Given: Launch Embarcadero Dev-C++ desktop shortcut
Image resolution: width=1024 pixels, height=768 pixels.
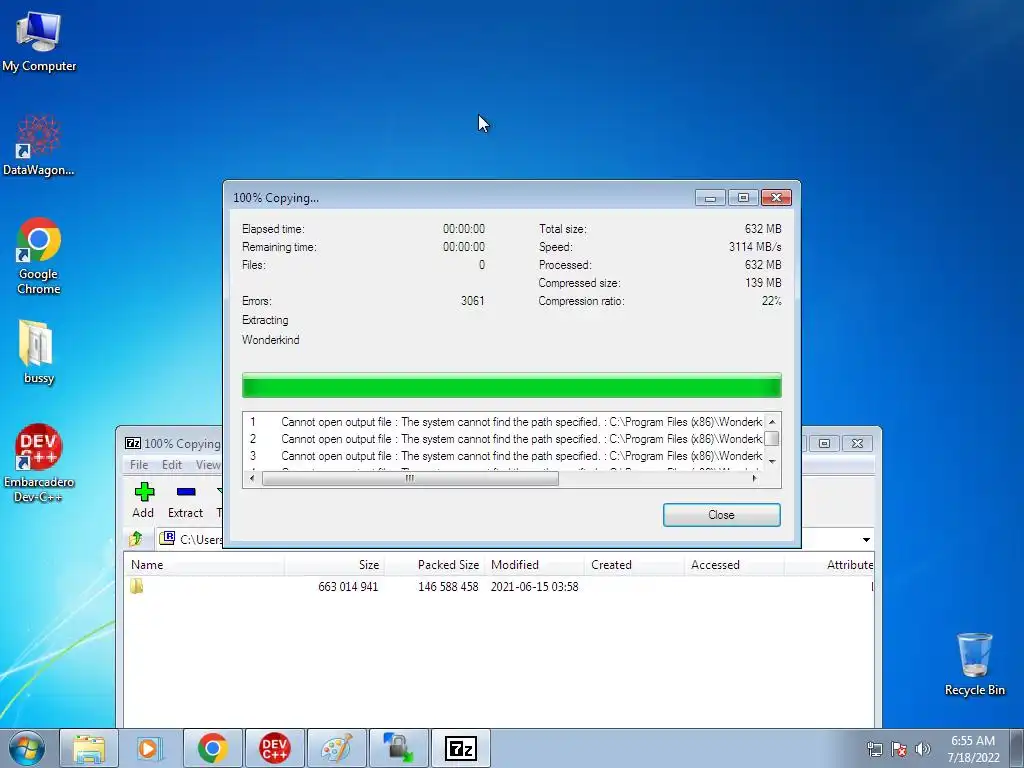Looking at the screenshot, I should [x=39, y=462].
